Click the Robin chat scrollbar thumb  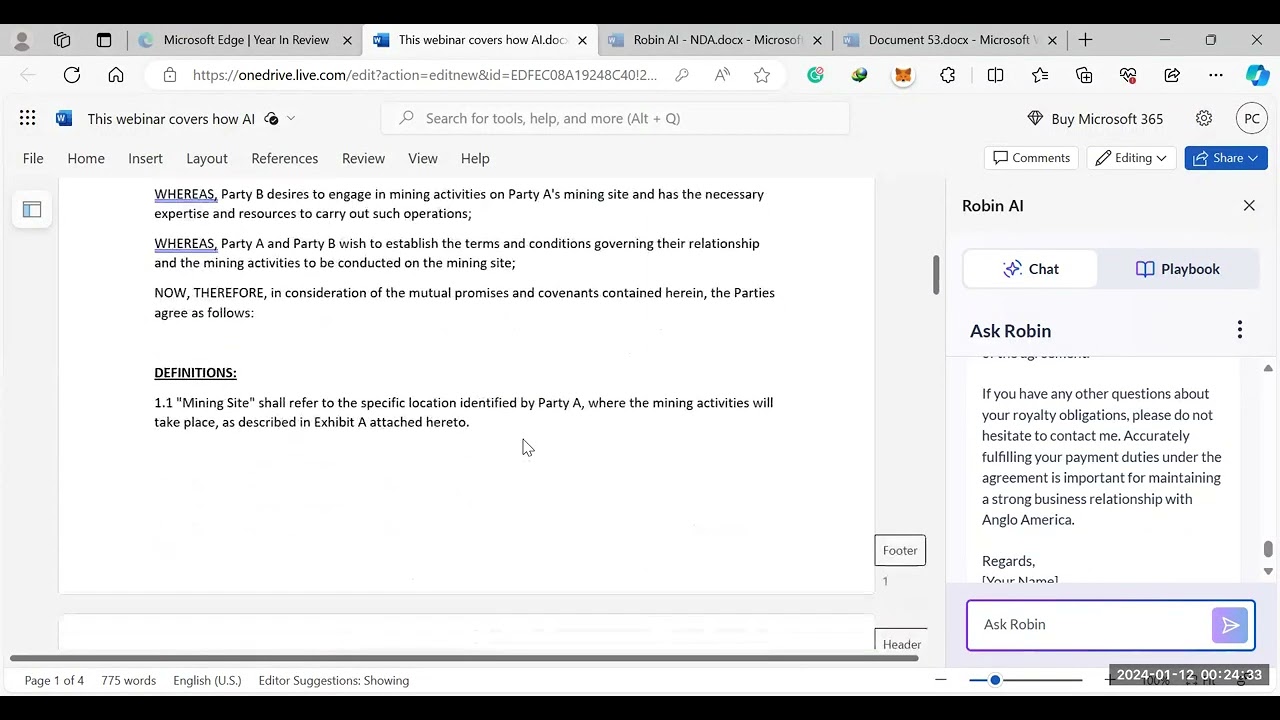coord(1268,549)
